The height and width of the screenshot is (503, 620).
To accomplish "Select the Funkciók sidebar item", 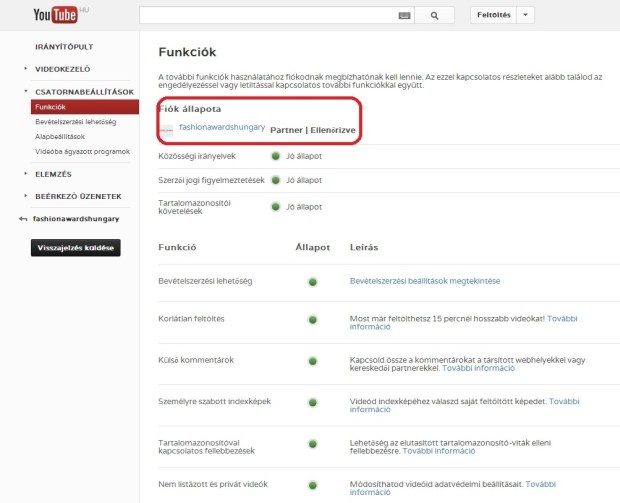I will [85, 107].
